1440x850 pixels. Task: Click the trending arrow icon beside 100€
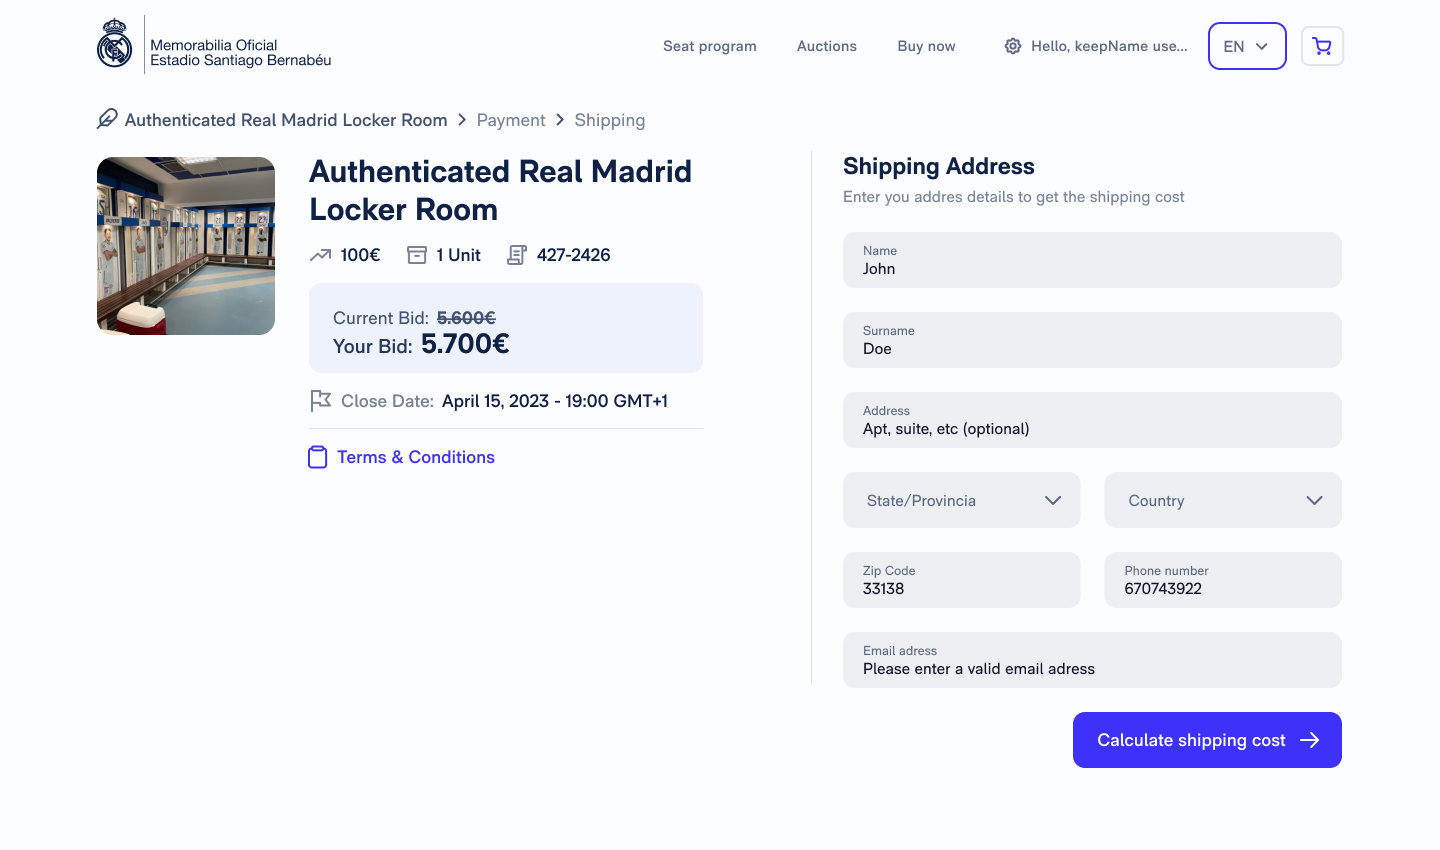coord(320,255)
